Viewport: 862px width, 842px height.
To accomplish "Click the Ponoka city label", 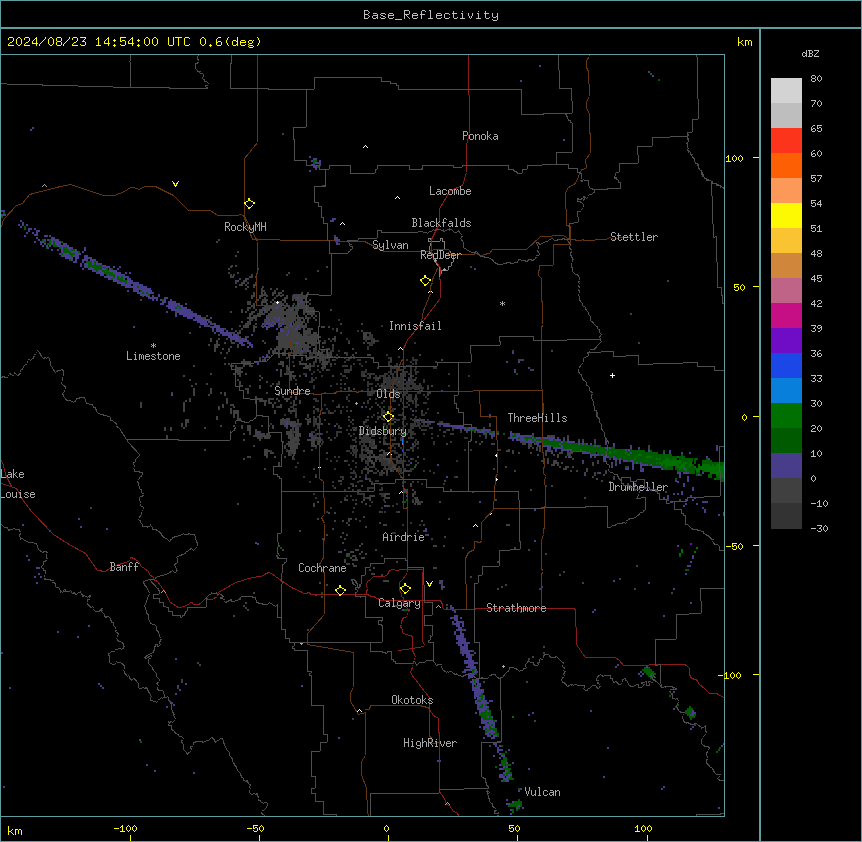I will click(x=480, y=136).
